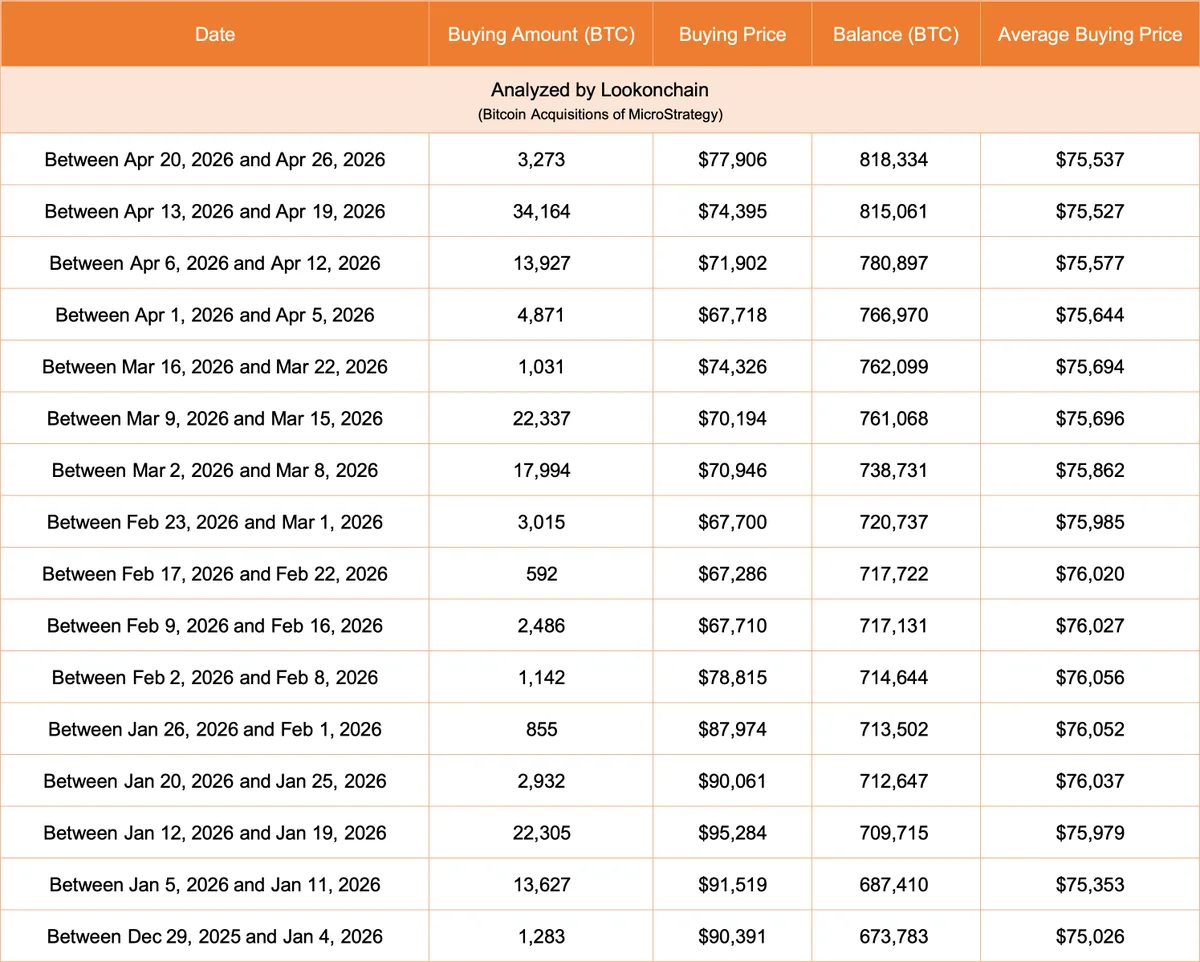Click average price $75,694
This screenshot has height=962, width=1200.
pos(1090,367)
